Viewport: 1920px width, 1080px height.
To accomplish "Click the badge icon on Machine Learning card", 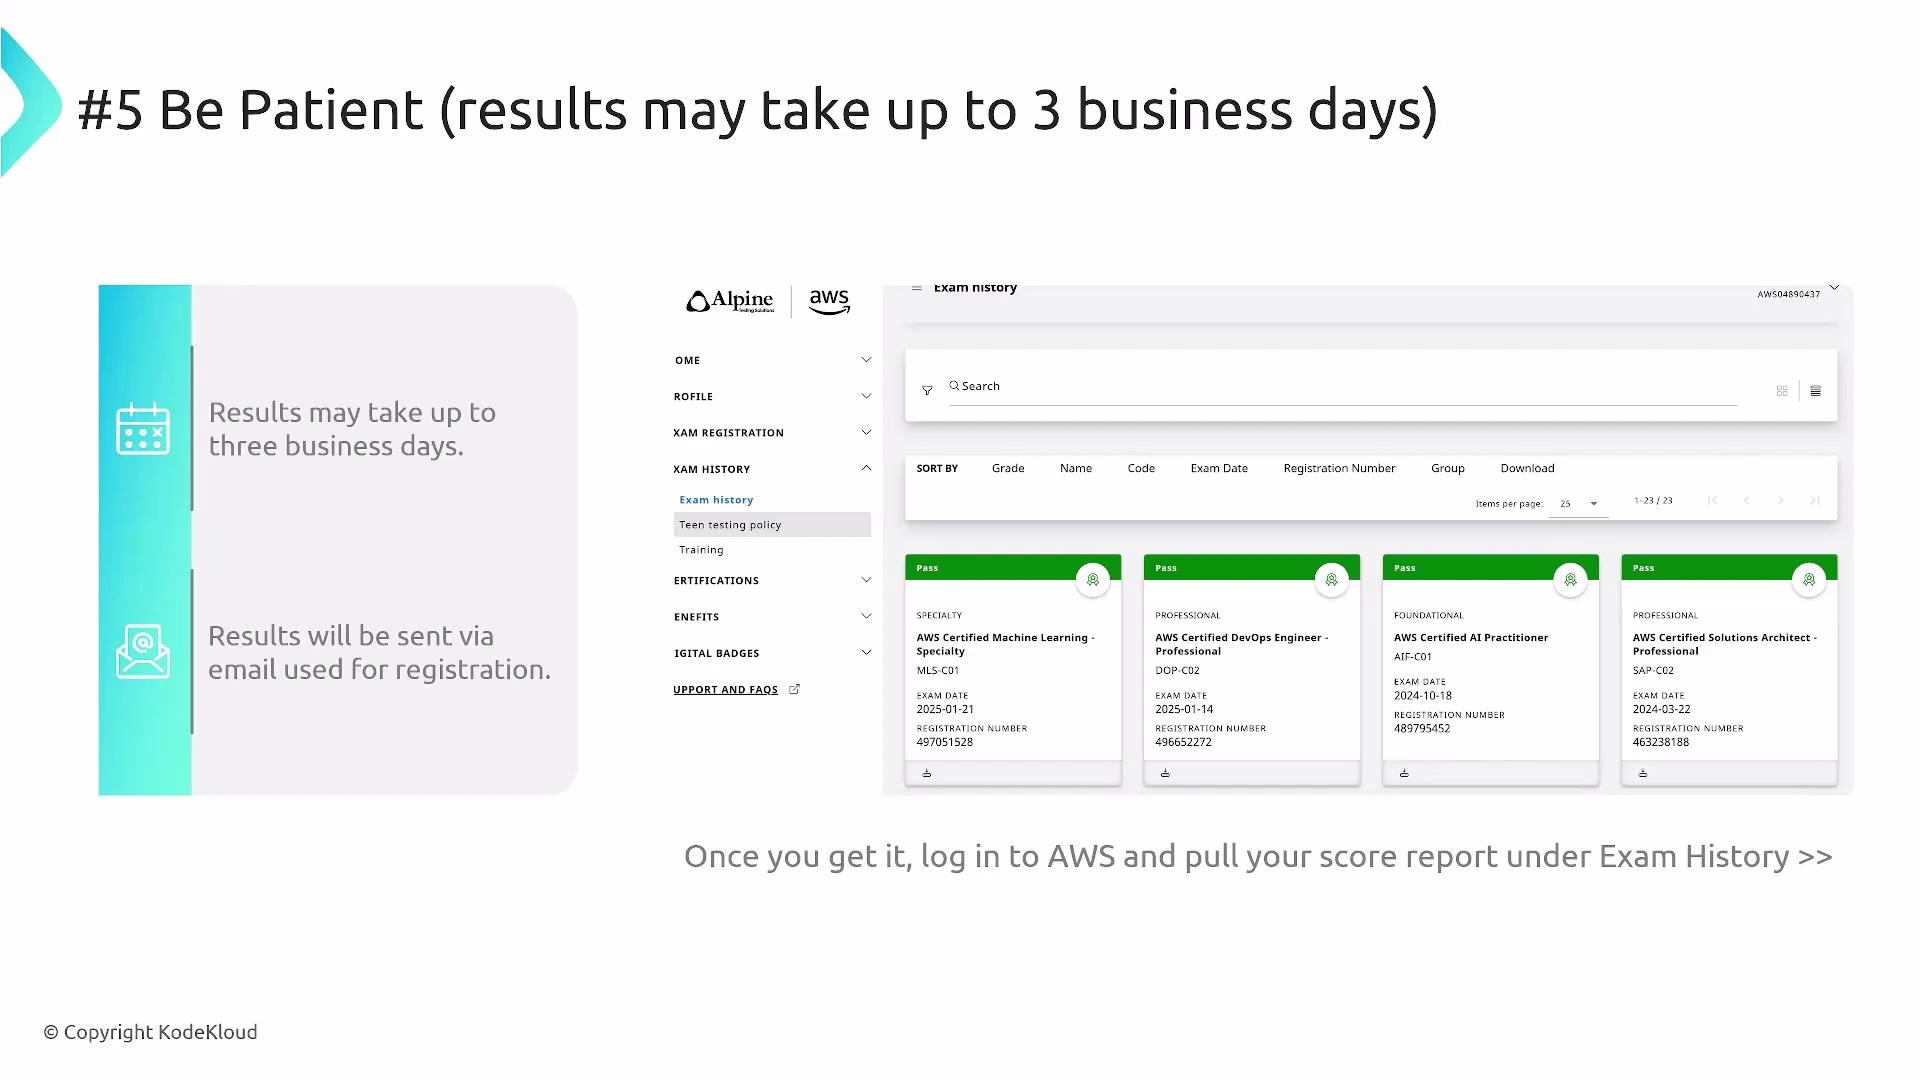I will point(1093,579).
